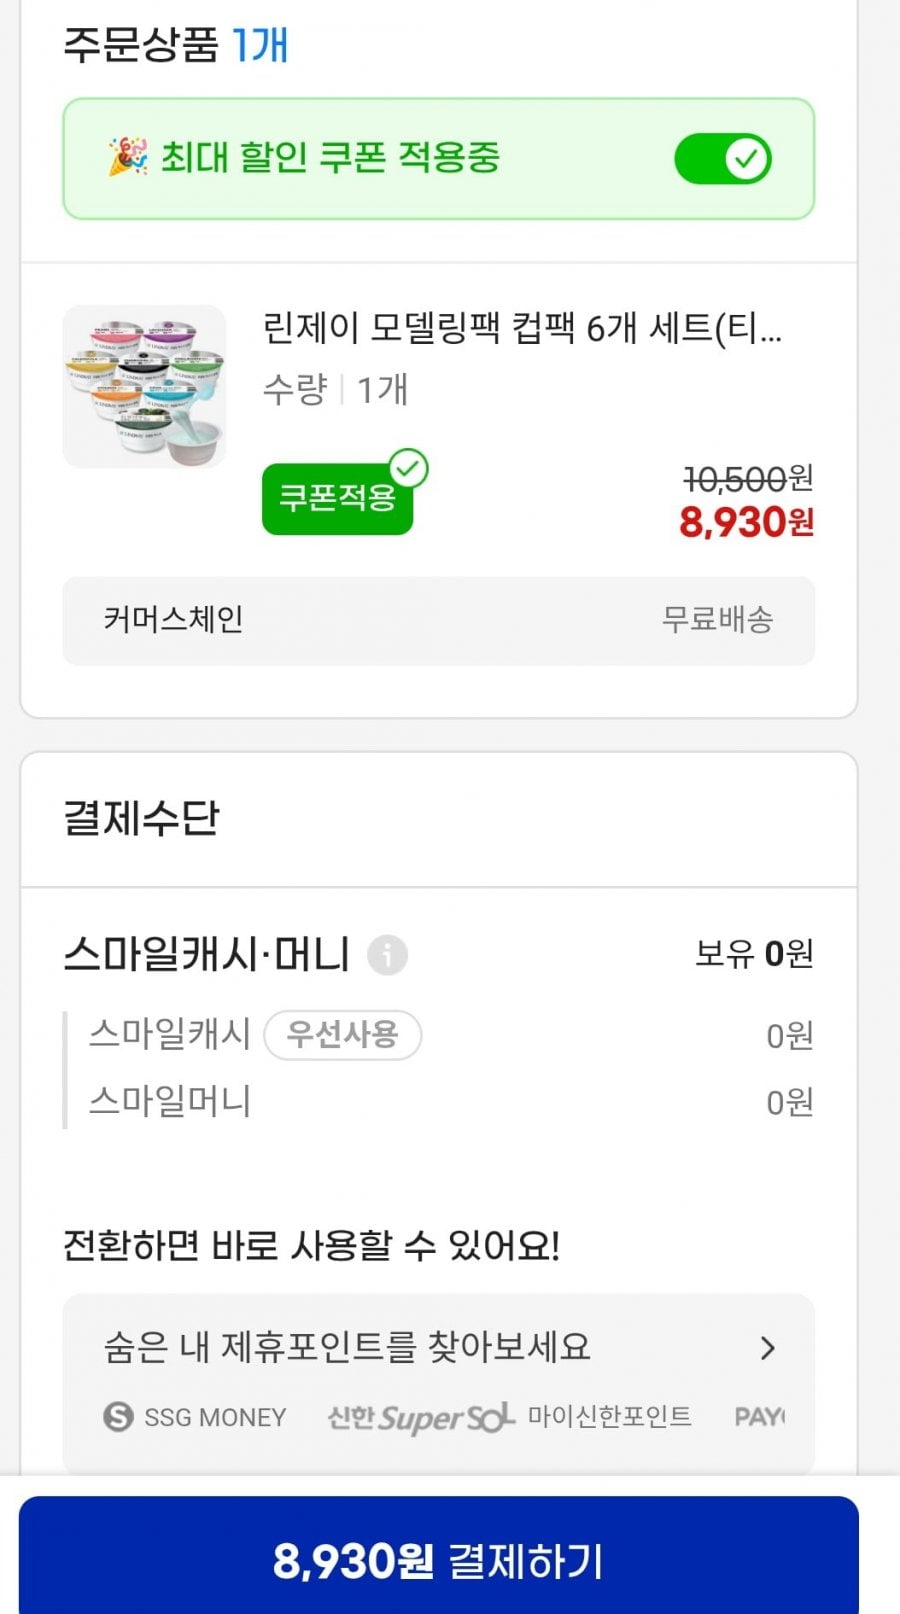Expand 숨은 내 제휴포인트 chevron arrow
Screen dimensions: 900x1614
coord(767,1348)
